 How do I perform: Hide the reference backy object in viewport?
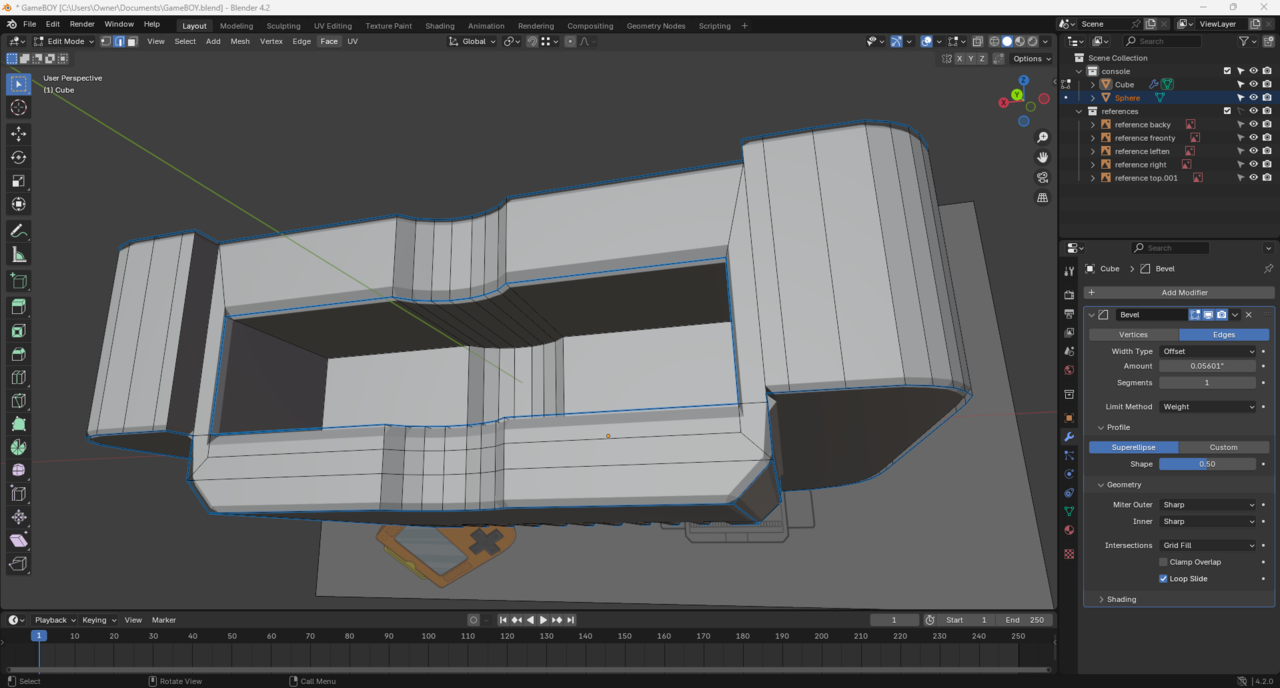click(1253, 125)
